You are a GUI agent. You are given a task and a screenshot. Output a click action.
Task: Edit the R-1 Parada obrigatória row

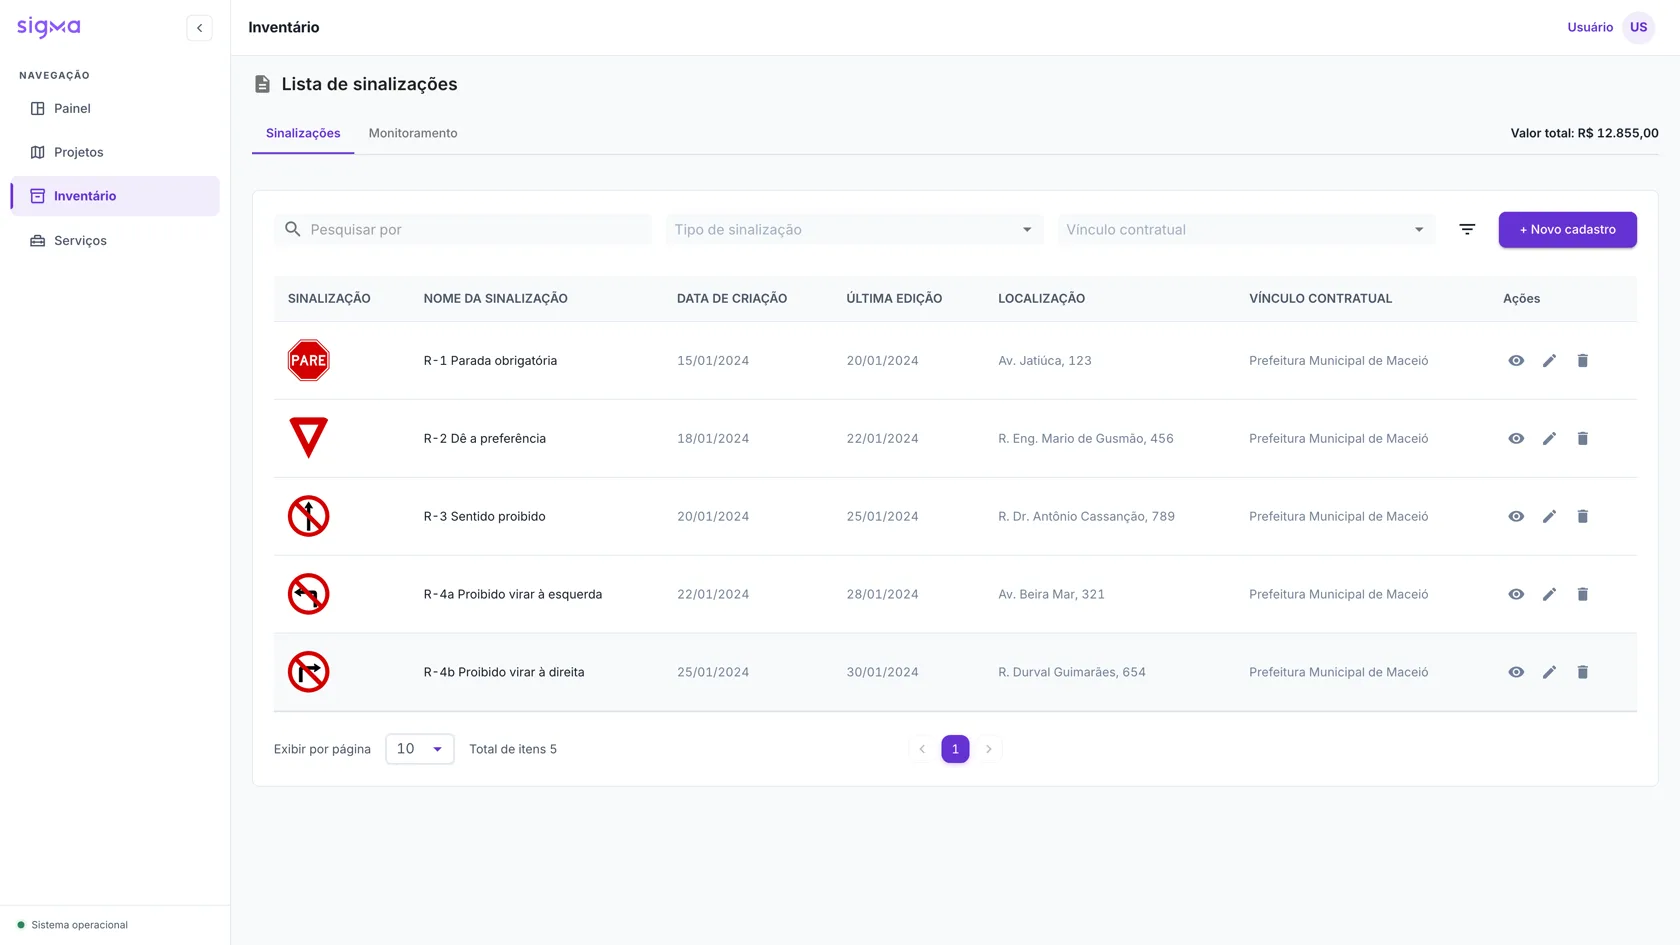tap(1549, 361)
